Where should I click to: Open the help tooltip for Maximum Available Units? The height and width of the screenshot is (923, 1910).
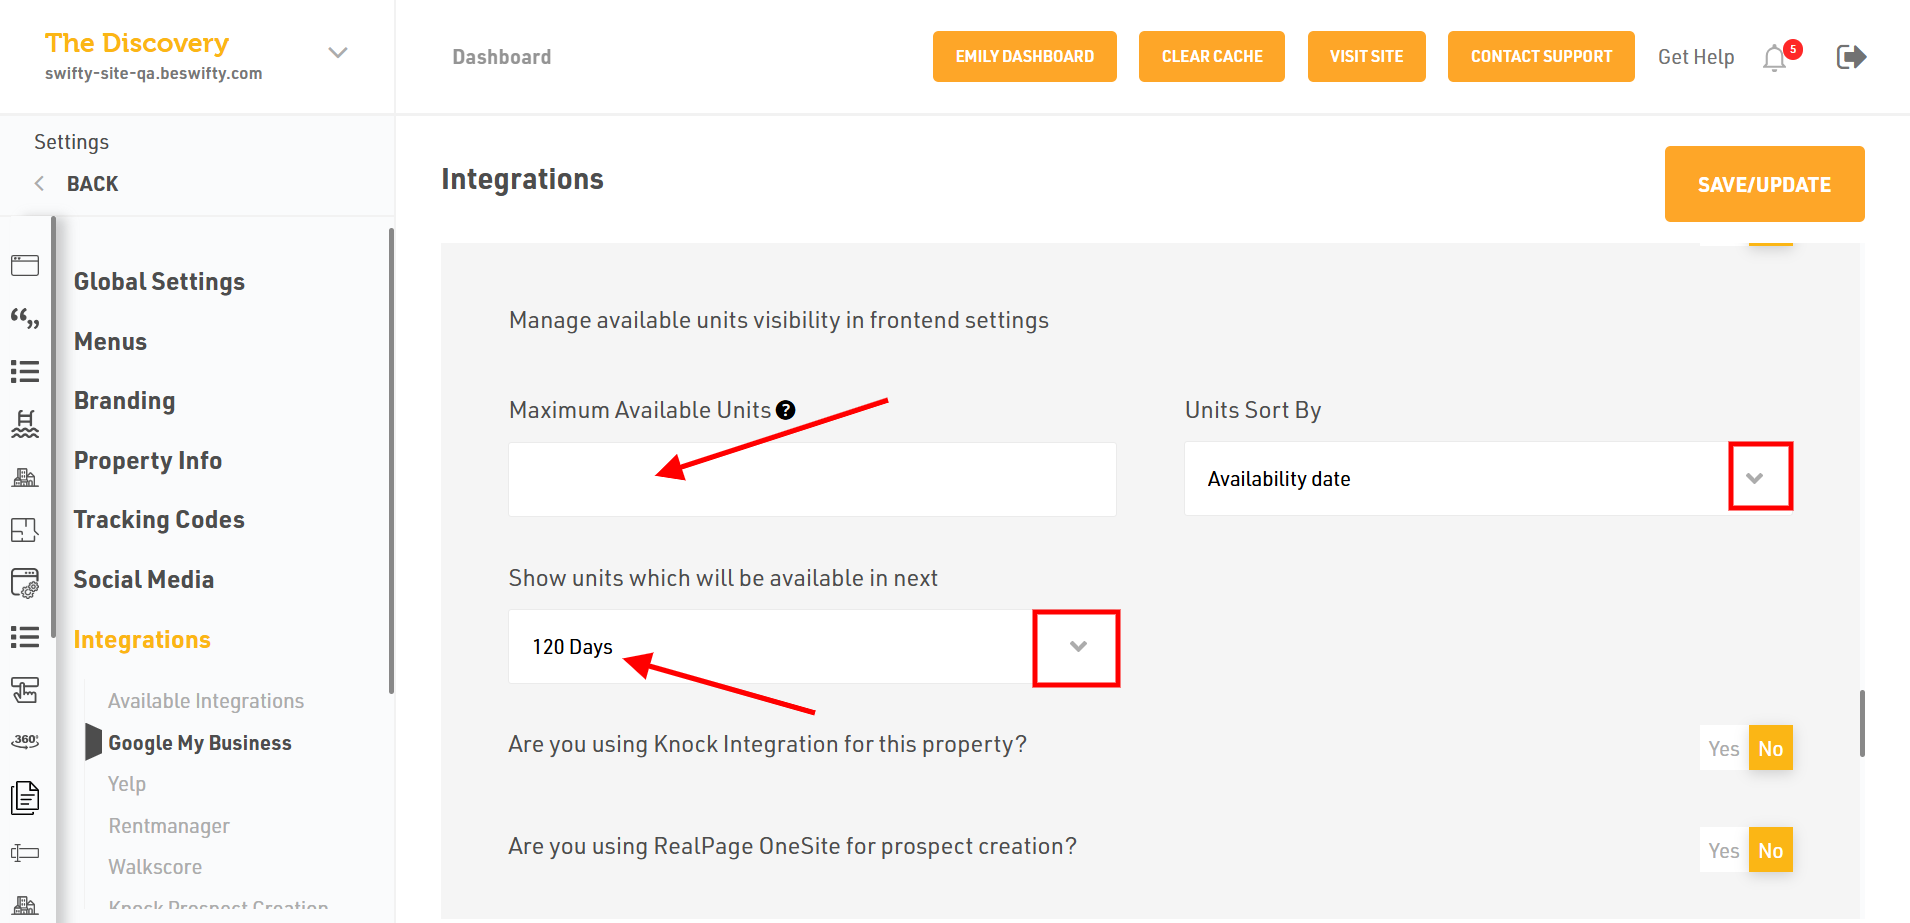click(786, 410)
